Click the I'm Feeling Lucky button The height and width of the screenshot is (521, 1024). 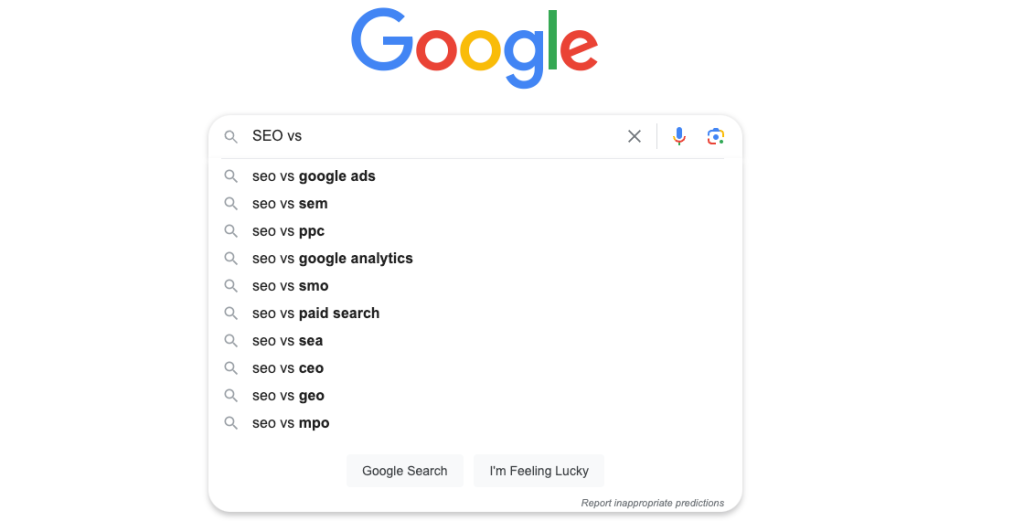click(x=539, y=471)
